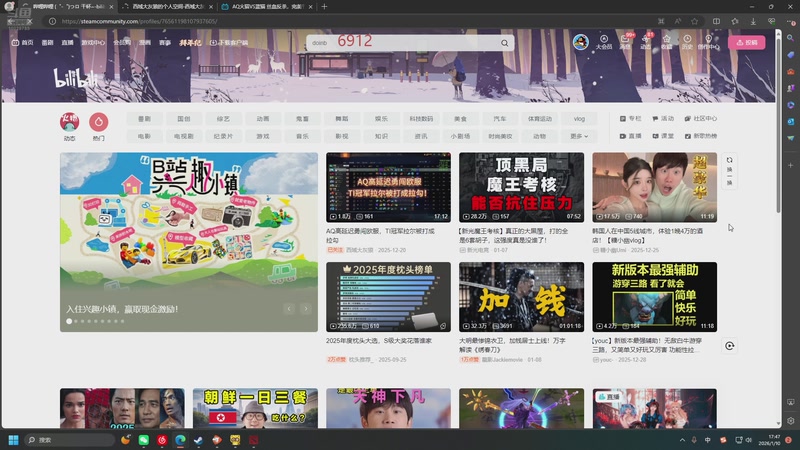The width and height of the screenshot is (800, 450).
Task: Click the 换一换 refresh recommendations button
Action: [x=730, y=171]
